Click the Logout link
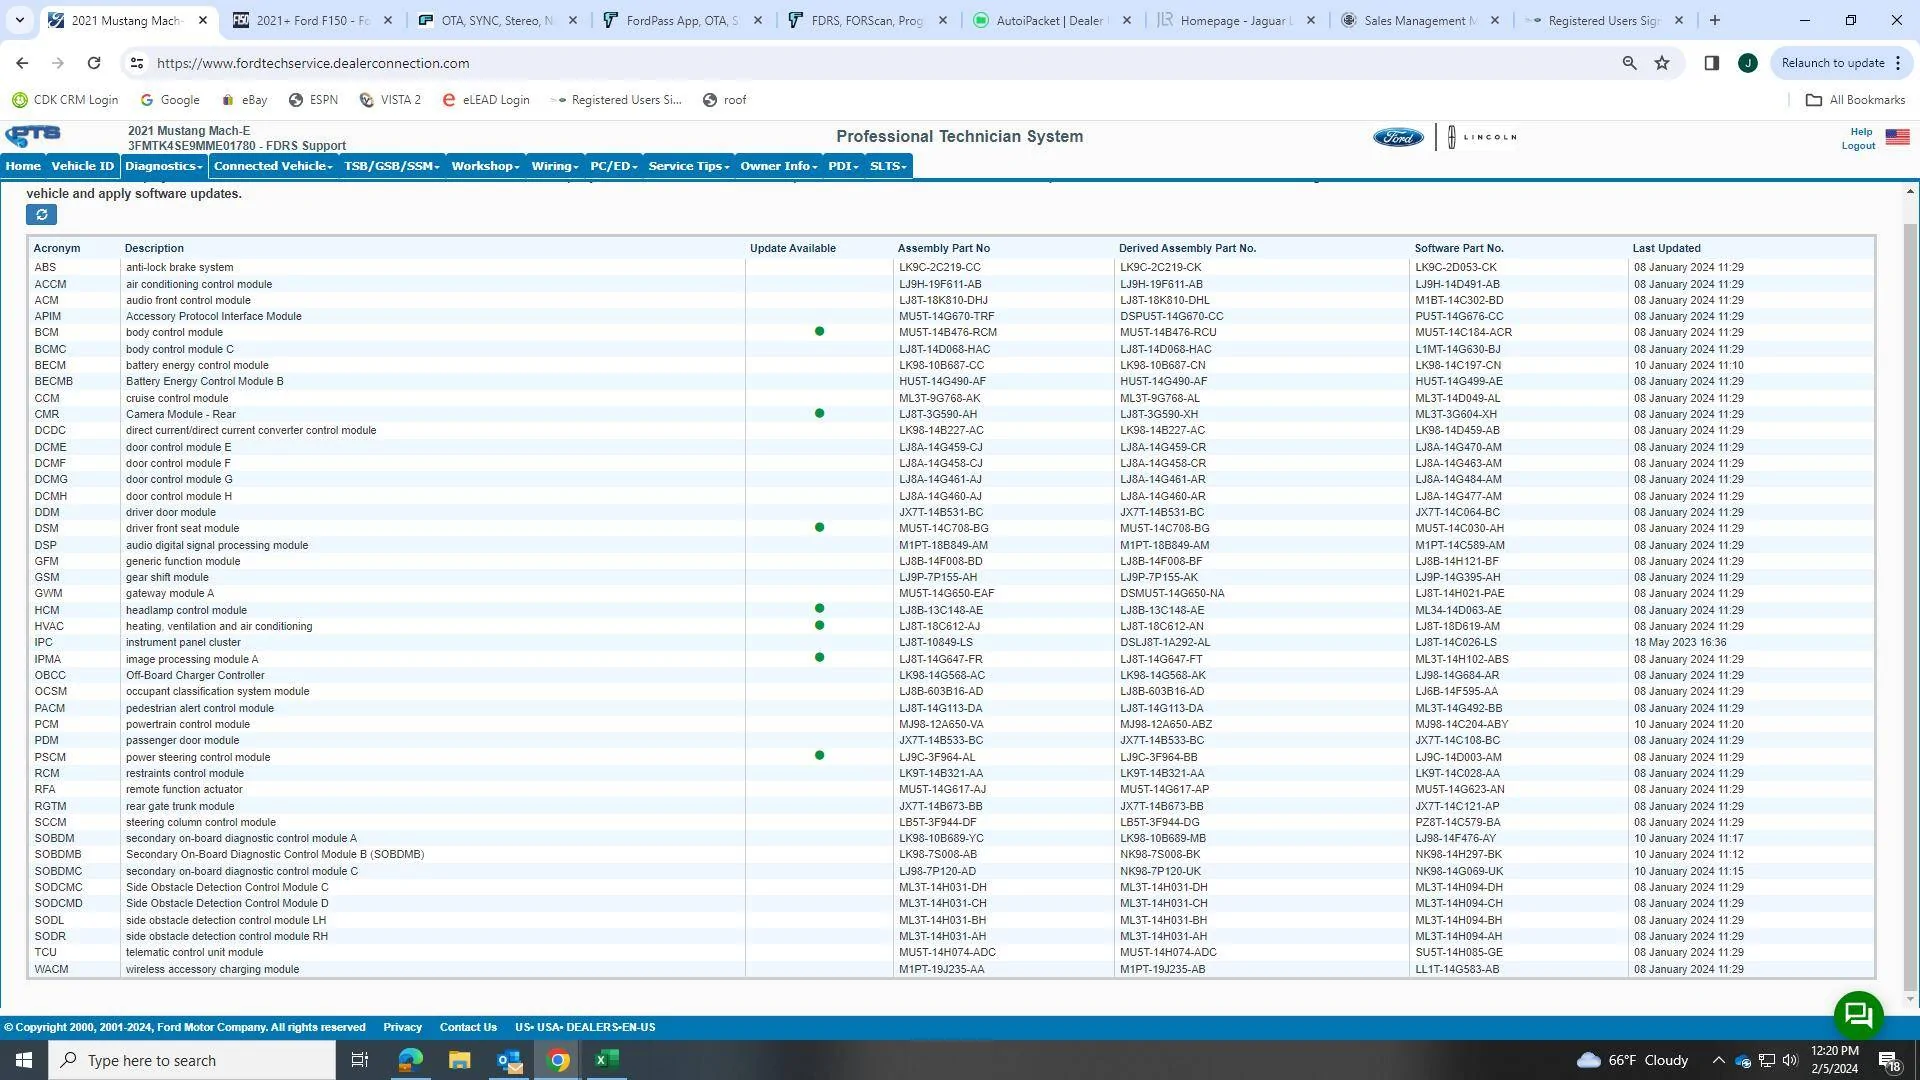Viewport: 1920px width, 1080px height. click(1858, 146)
